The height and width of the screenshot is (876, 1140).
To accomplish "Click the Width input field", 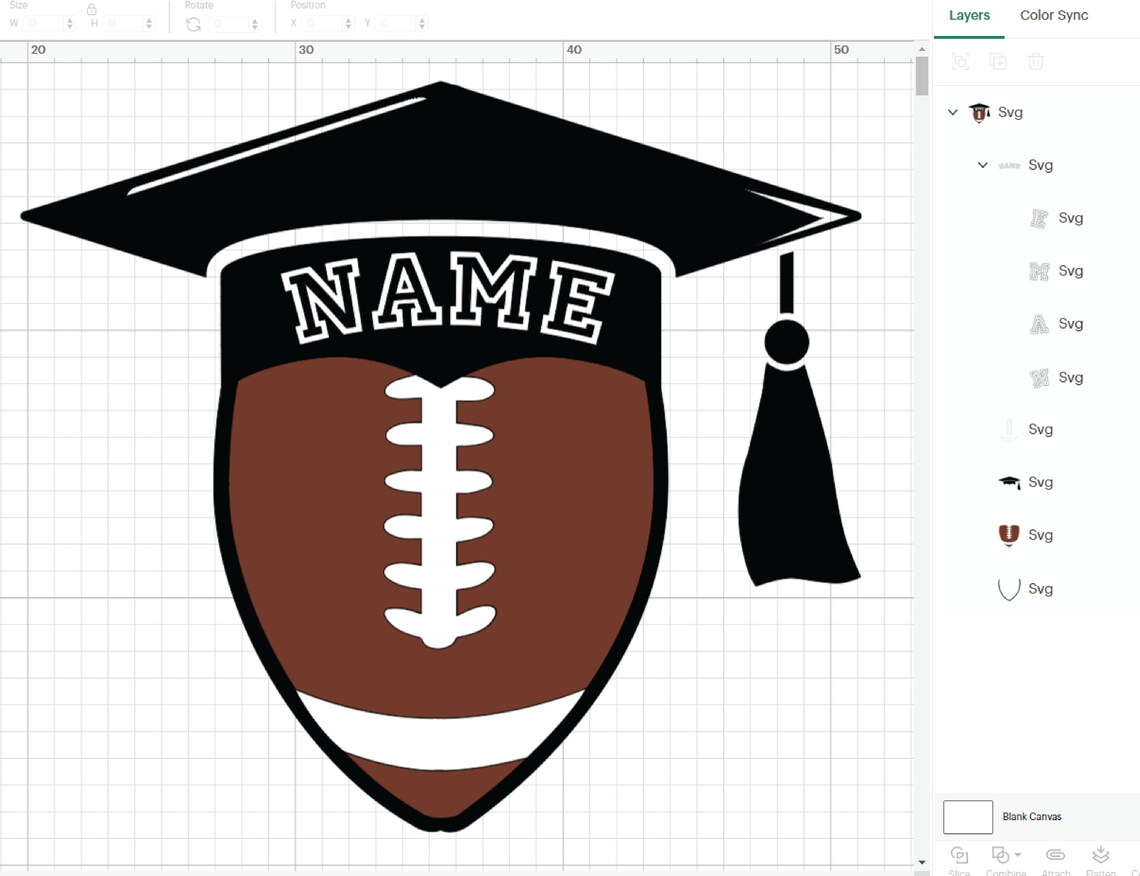I will [x=40, y=24].
